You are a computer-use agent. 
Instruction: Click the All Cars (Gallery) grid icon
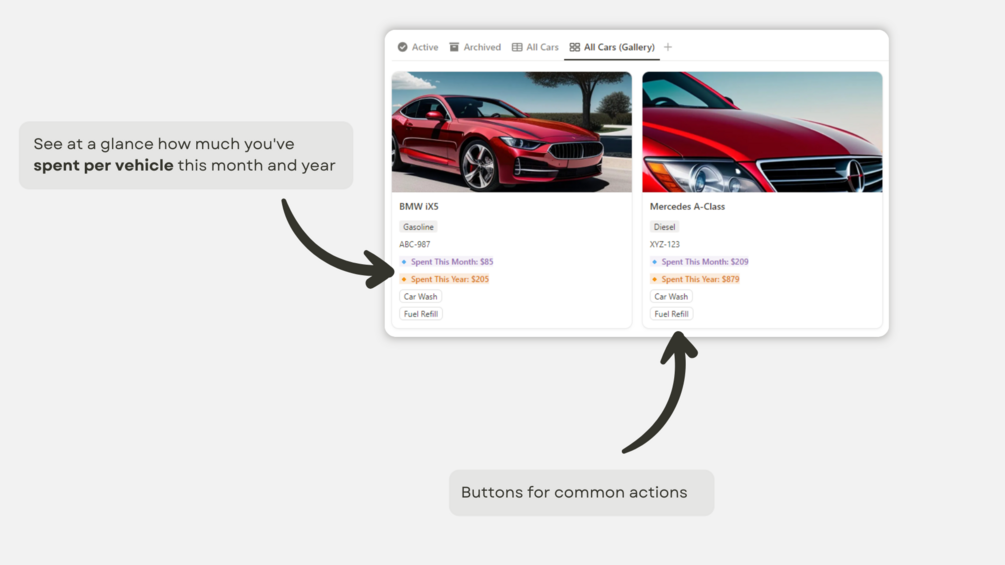pyautogui.click(x=574, y=47)
